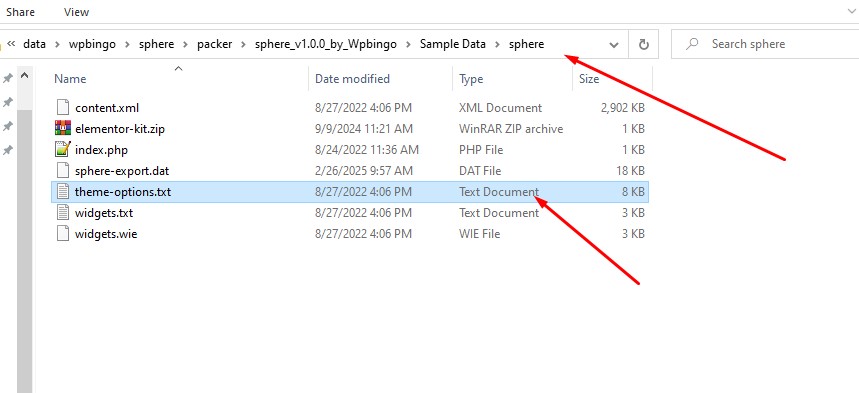Refresh the folder with the reload icon
This screenshot has height=393, width=859.
[644, 44]
